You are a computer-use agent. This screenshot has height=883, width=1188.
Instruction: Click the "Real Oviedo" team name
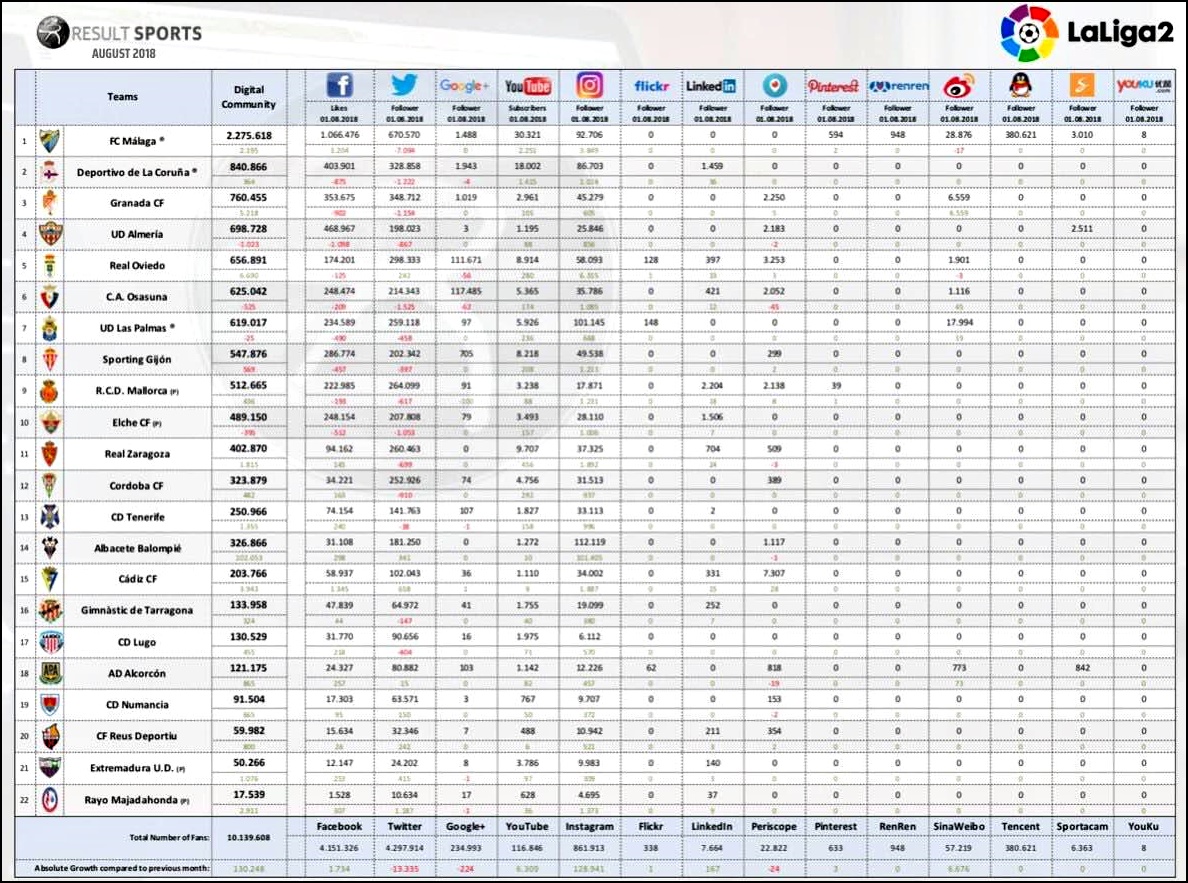click(x=137, y=266)
